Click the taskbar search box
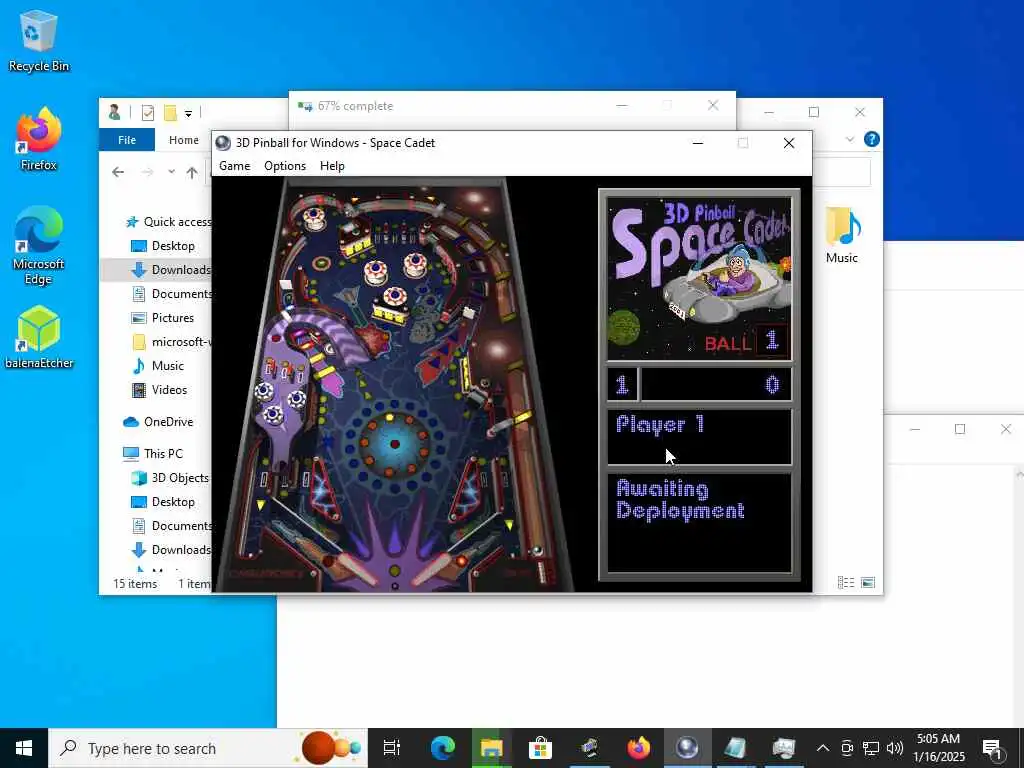The width and height of the screenshot is (1024, 768). (x=208, y=748)
